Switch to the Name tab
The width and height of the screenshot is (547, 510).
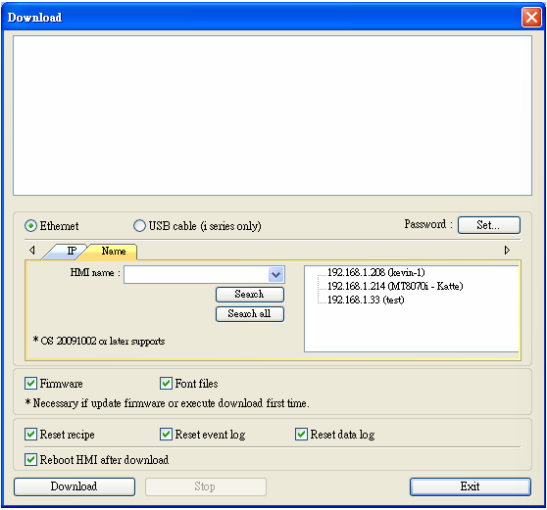[x=113, y=251]
